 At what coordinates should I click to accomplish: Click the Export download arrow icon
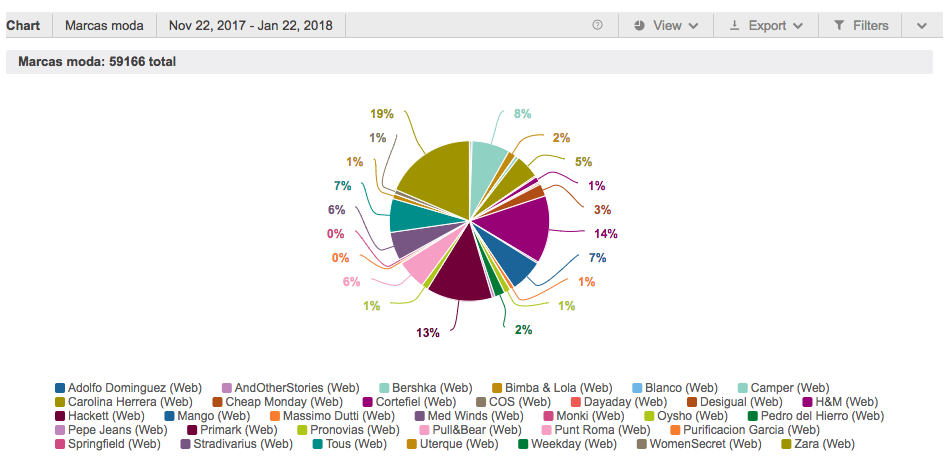735,25
